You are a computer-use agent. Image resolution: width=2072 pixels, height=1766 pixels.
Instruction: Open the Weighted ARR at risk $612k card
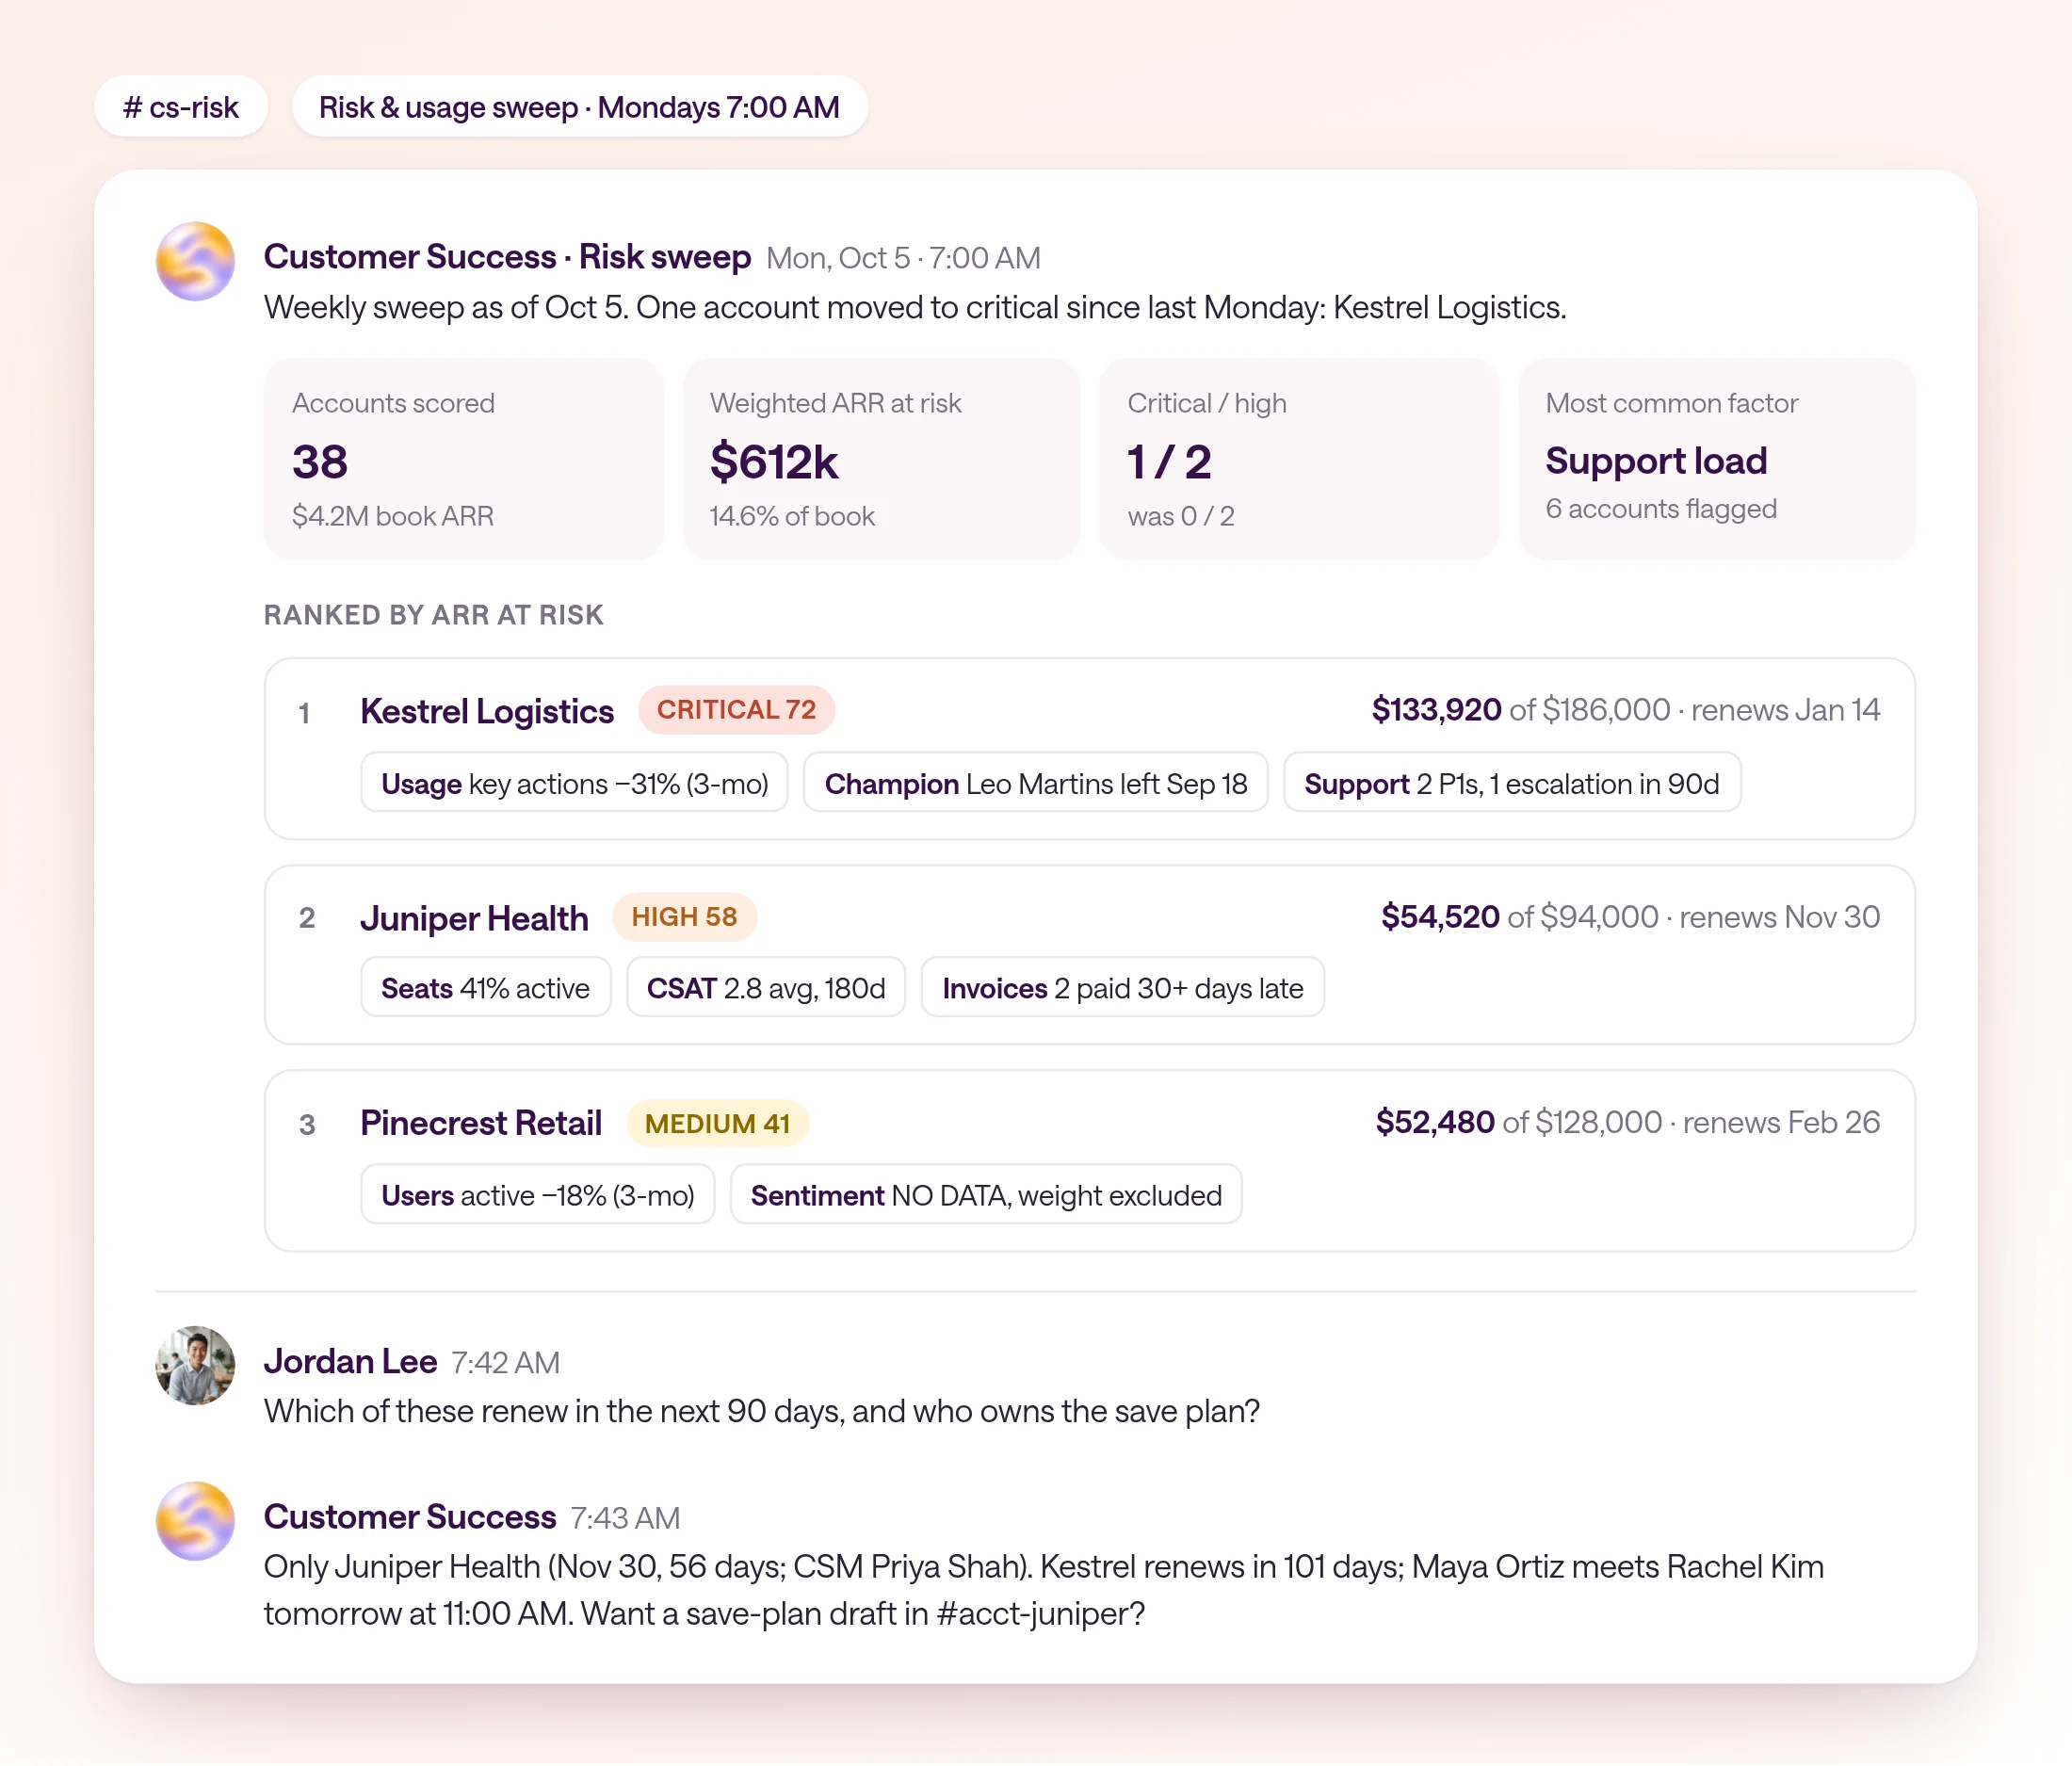(881, 459)
